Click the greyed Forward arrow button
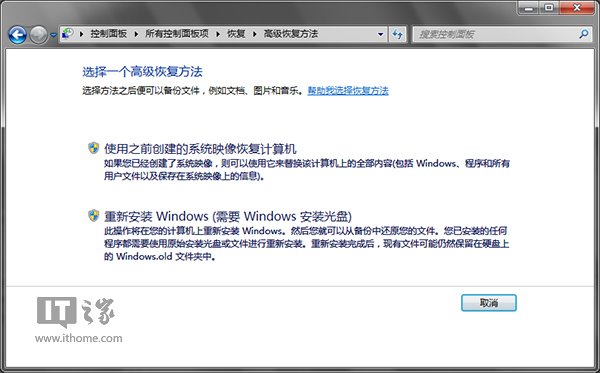The width and height of the screenshot is (600, 373). pyautogui.click(x=39, y=35)
